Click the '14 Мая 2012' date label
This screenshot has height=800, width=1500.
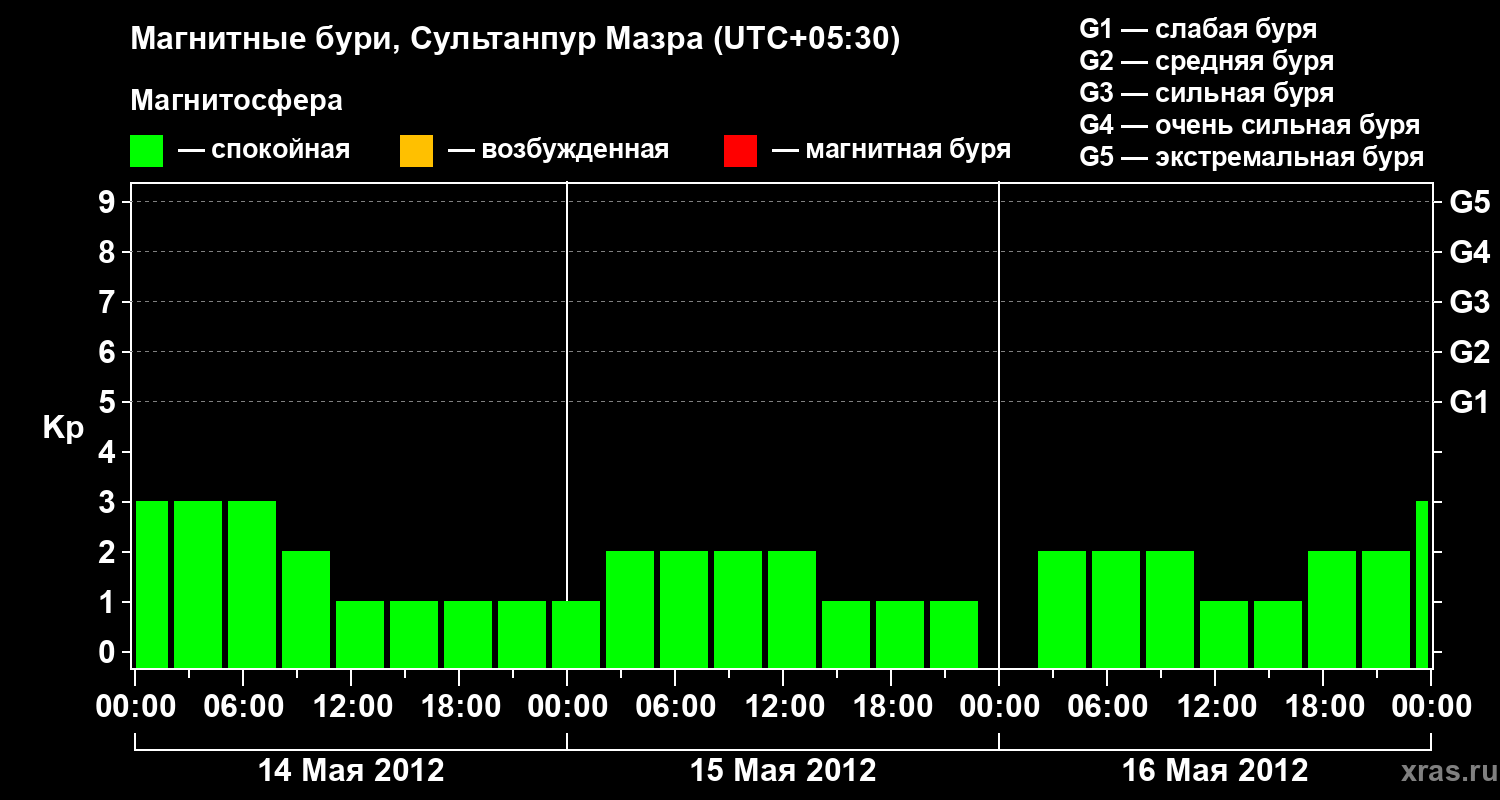[351, 770]
